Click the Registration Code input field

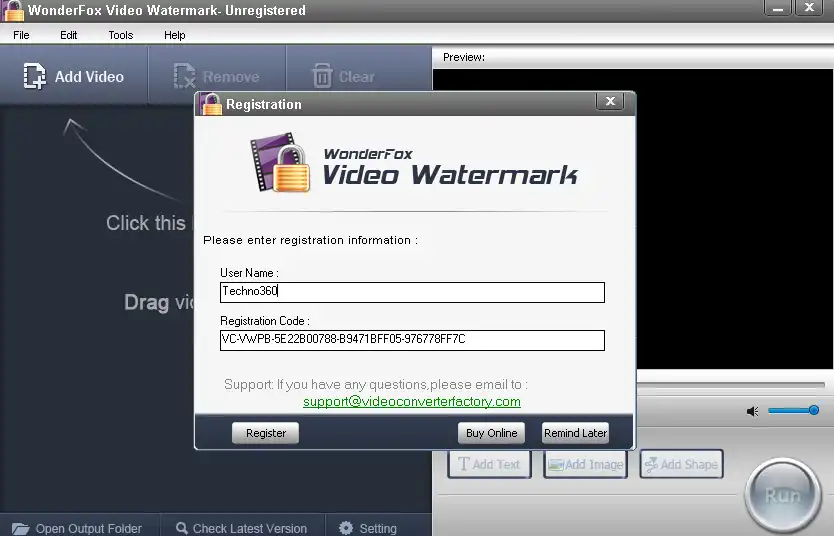click(412, 340)
